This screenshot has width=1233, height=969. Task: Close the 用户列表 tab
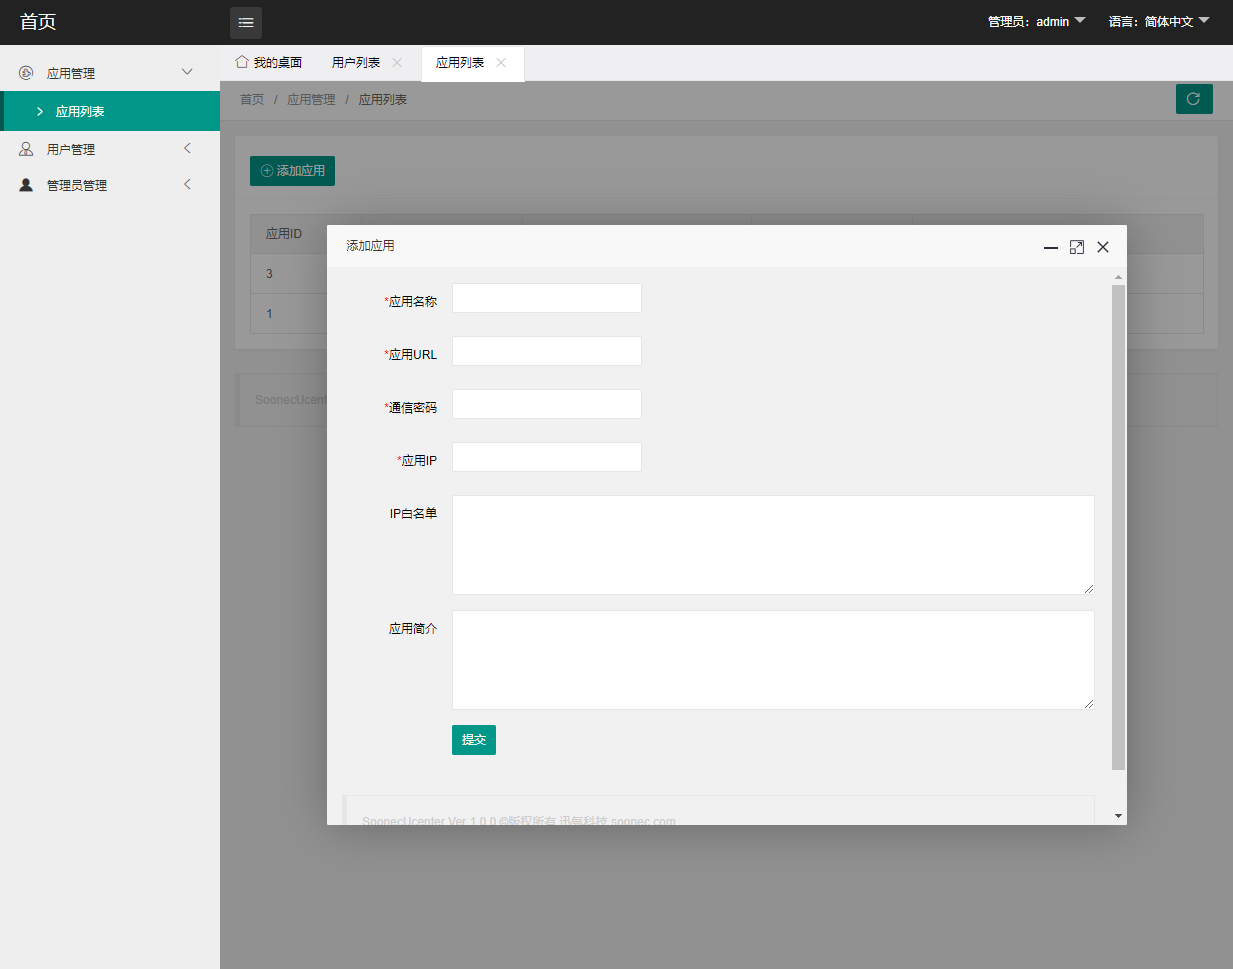coord(397,63)
